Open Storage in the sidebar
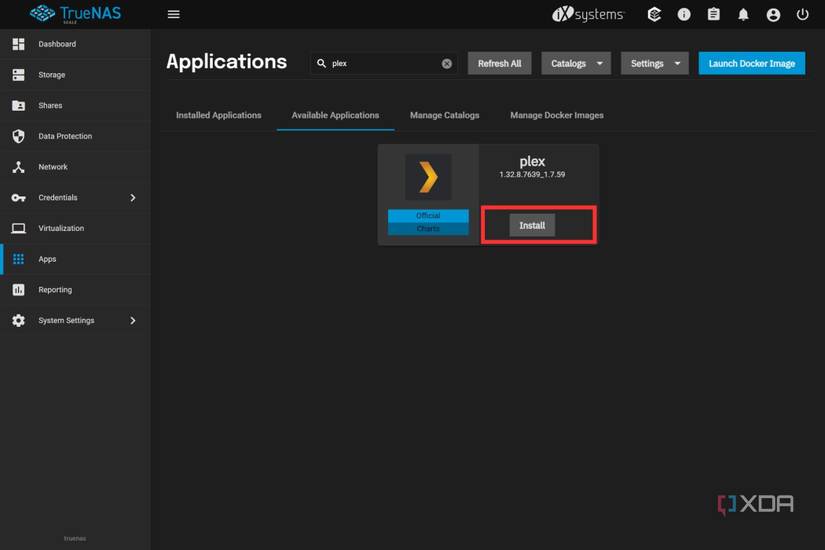The image size is (825, 550). [x=75, y=75]
